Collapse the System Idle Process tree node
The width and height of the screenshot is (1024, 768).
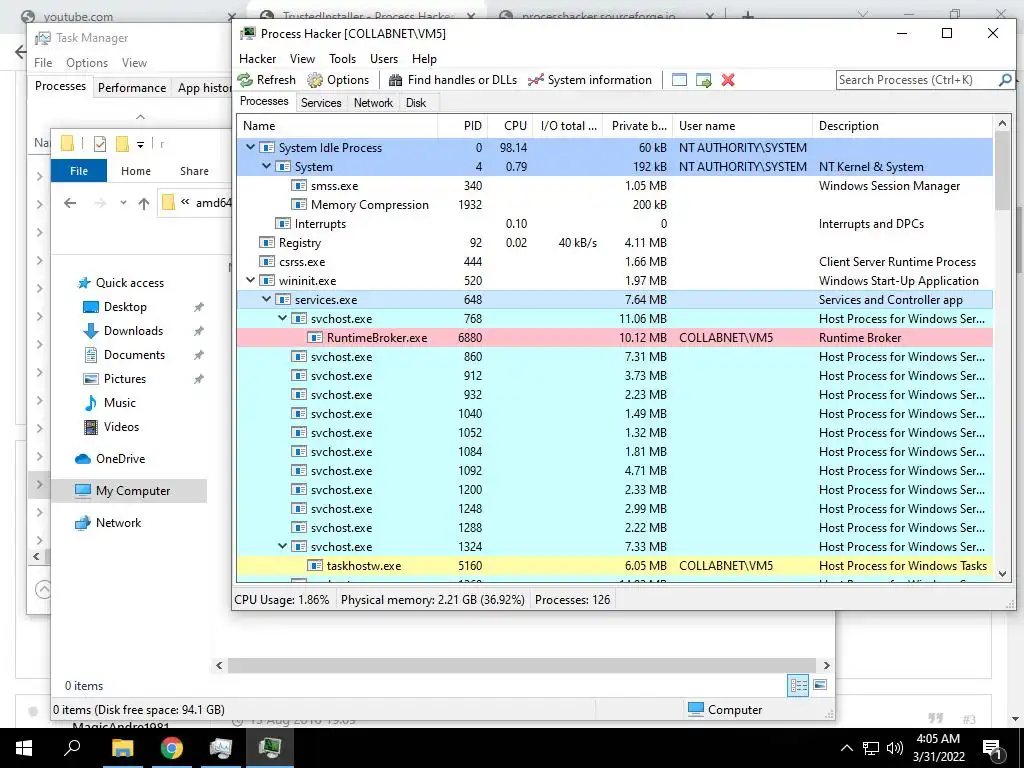250,148
